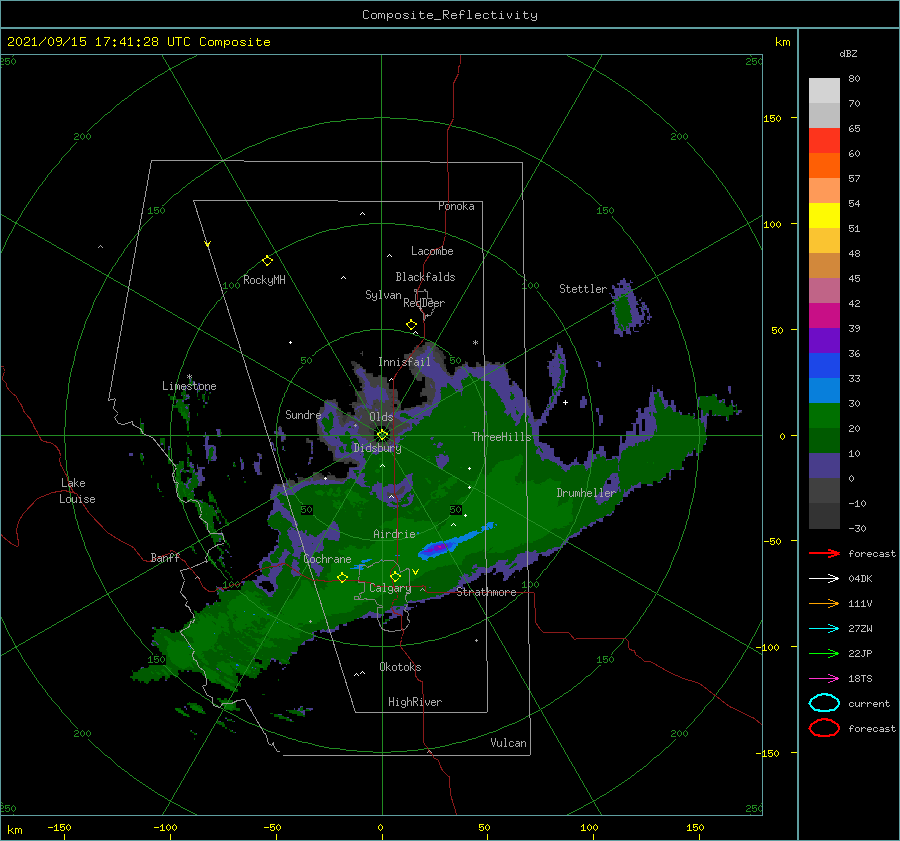Select dark orange 57-60 dBZ swatch
The image size is (900, 841).
pos(824,166)
